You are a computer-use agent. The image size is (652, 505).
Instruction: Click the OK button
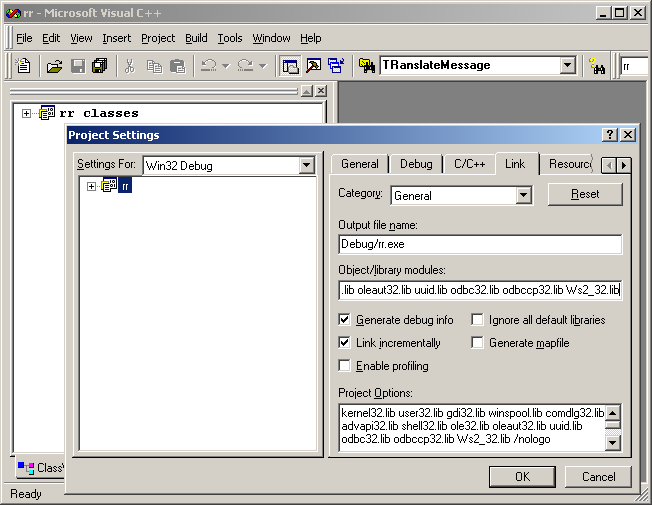click(522, 476)
